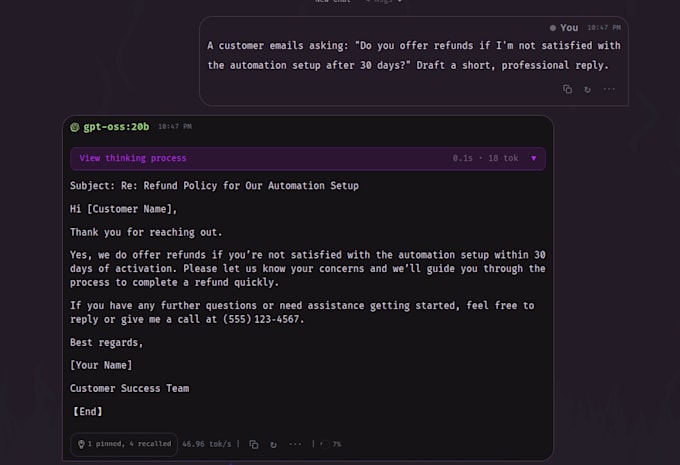Viewport: 680px width, 465px height.
Task: Click the phone number (555) 123-4567
Action: 261,319
